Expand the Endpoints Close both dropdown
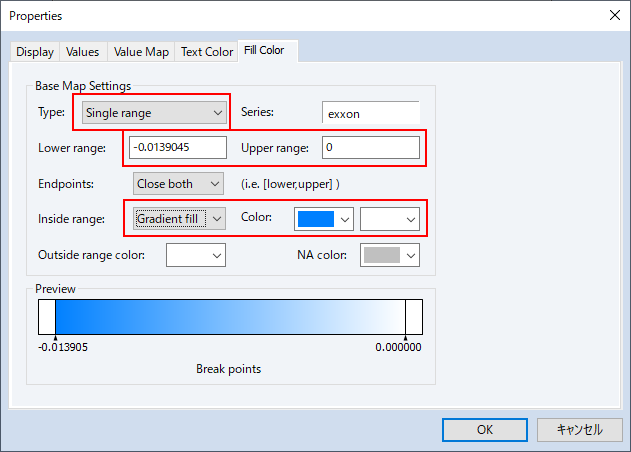Viewport: 631px width, 452px height. click(179, 184)
